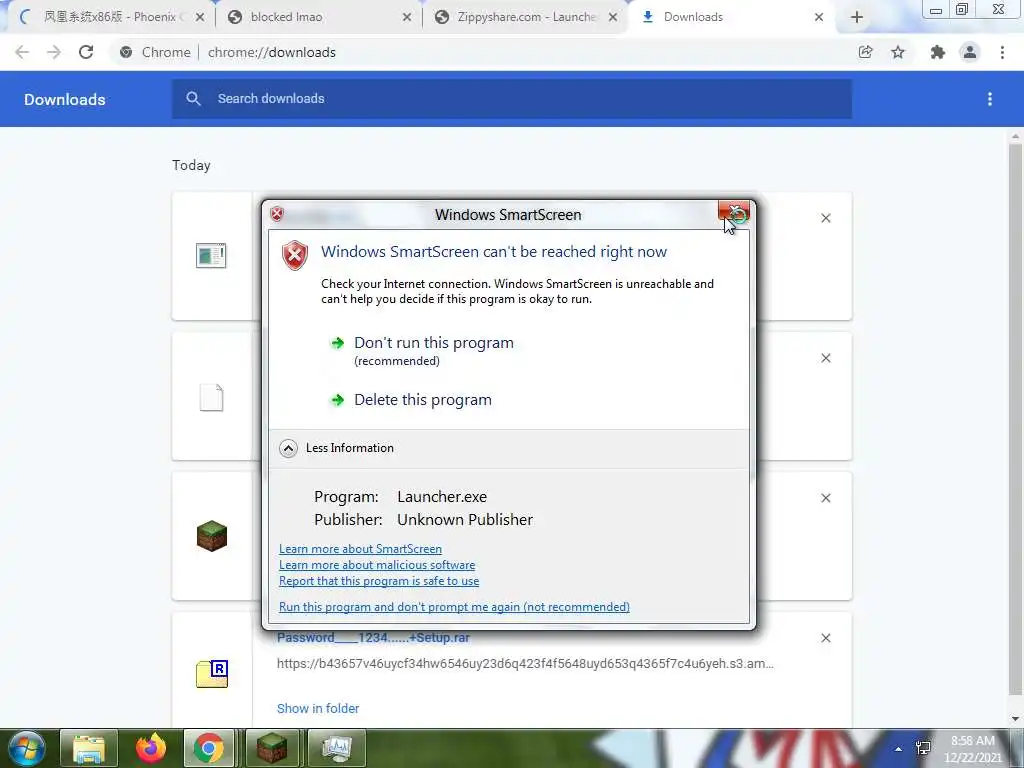This screenshot has width=1024, height=768.
Task: Click the Chrome taskbar button
Action: (x=209, y=748)
